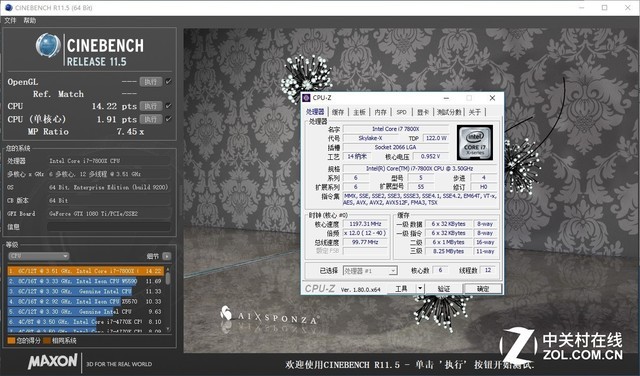Viewport: 640px width, 376px height.
Task: Maximize the Cinebench window
Action: [x=604, y=7]
